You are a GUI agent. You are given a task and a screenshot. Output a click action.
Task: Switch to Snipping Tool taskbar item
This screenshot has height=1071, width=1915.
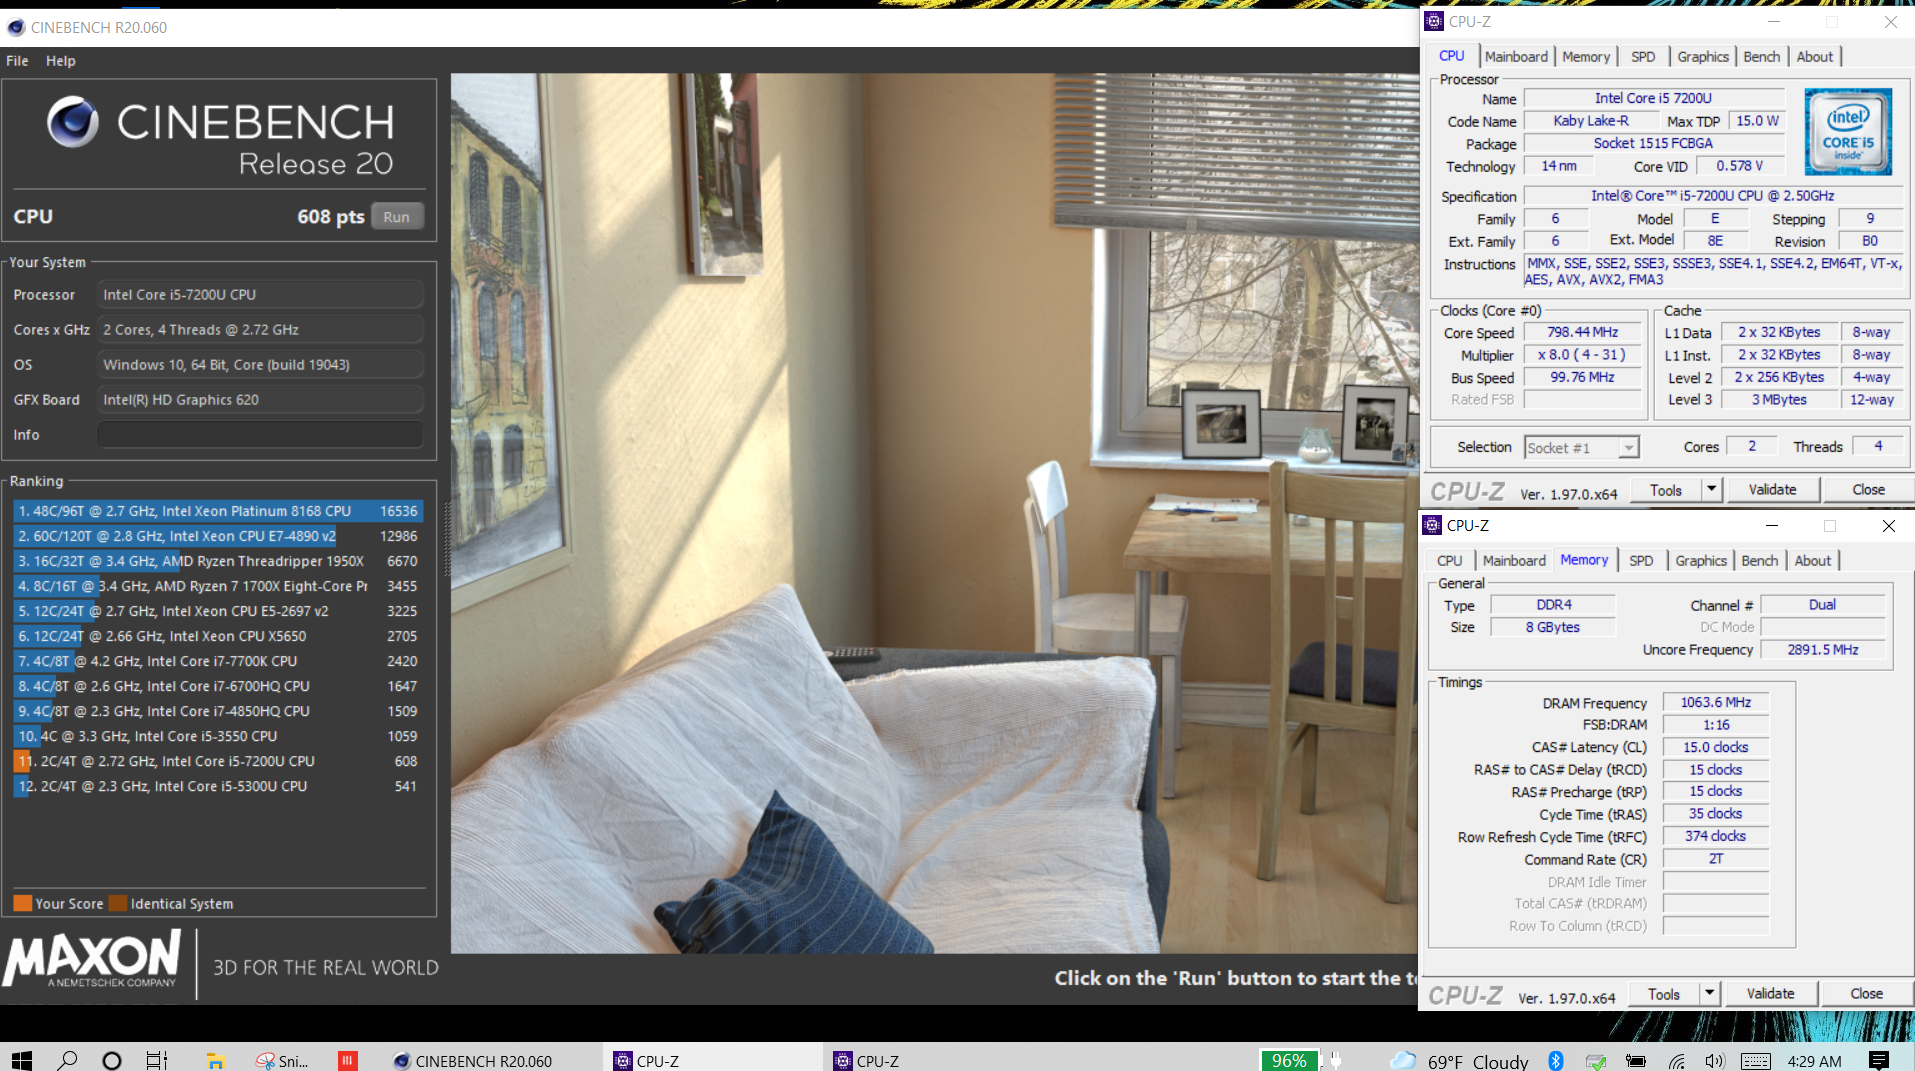tap(283, 1060)
